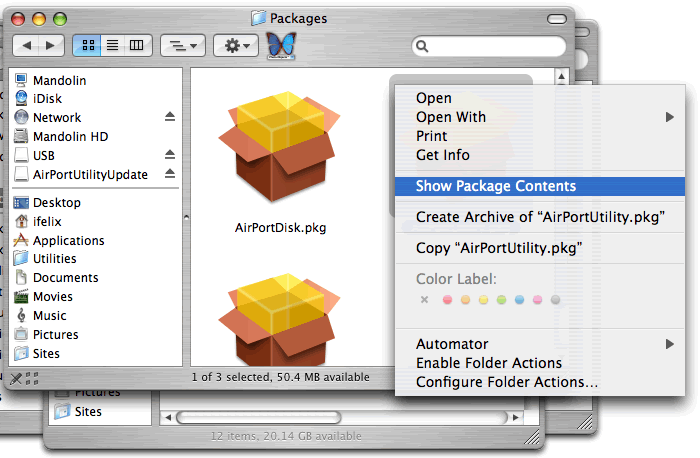Toggle toolbar with the top-right pill button
This screenshot has width=700, height=458.
(557, 19)
